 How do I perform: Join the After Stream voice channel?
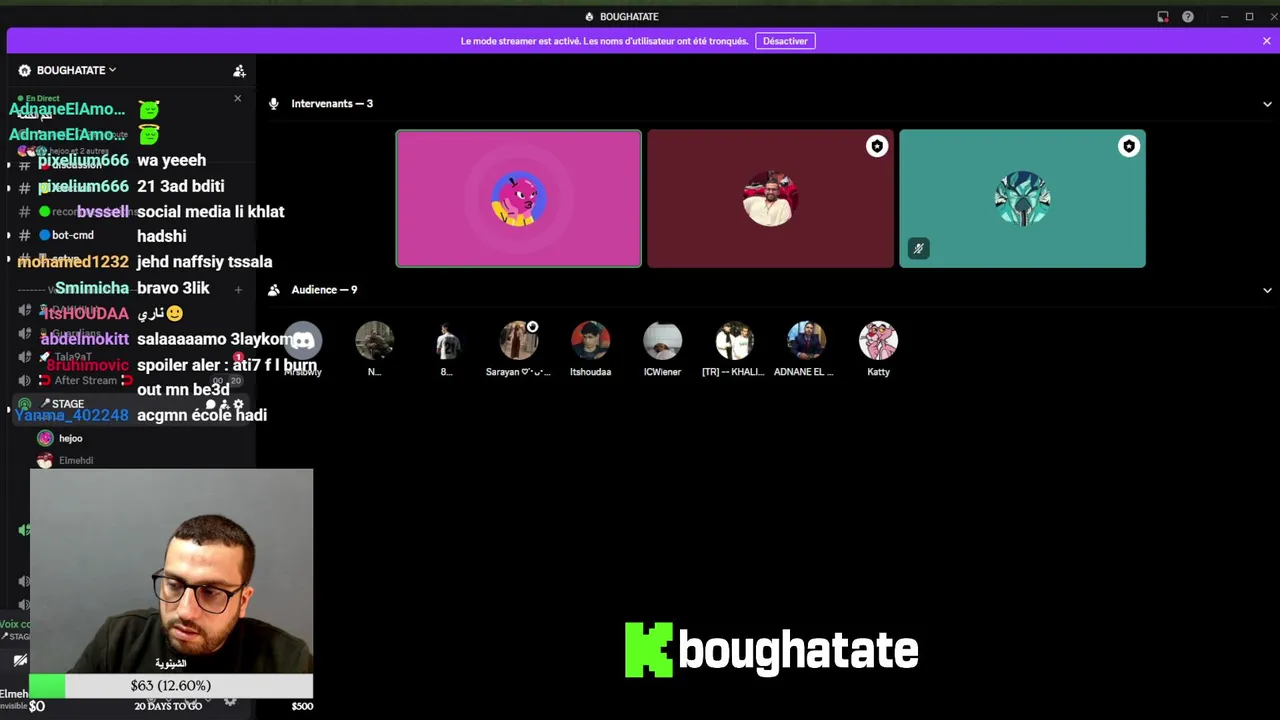click(x=85, y=381)
